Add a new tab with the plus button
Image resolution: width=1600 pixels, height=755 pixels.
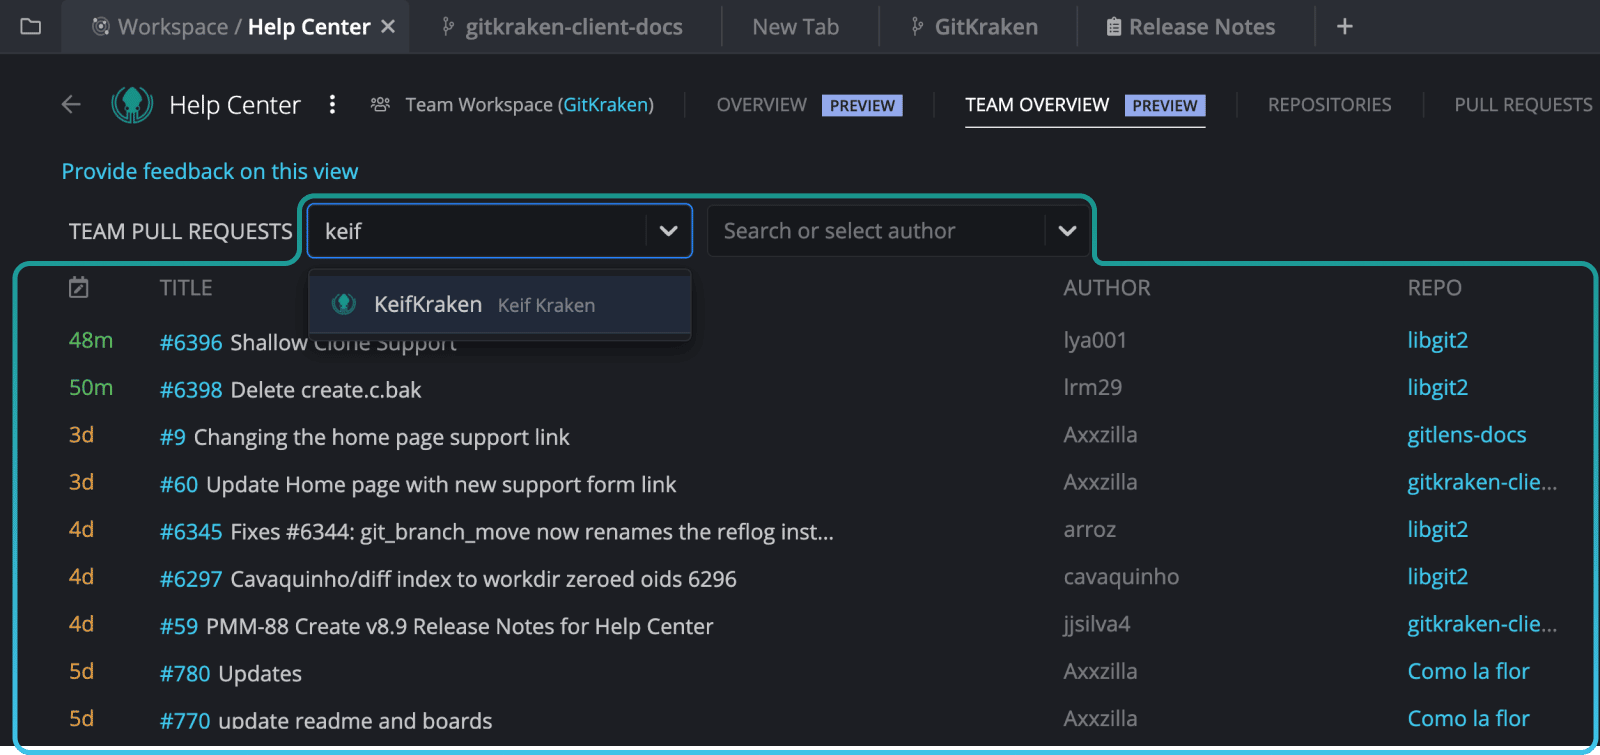pos(1345,27)
